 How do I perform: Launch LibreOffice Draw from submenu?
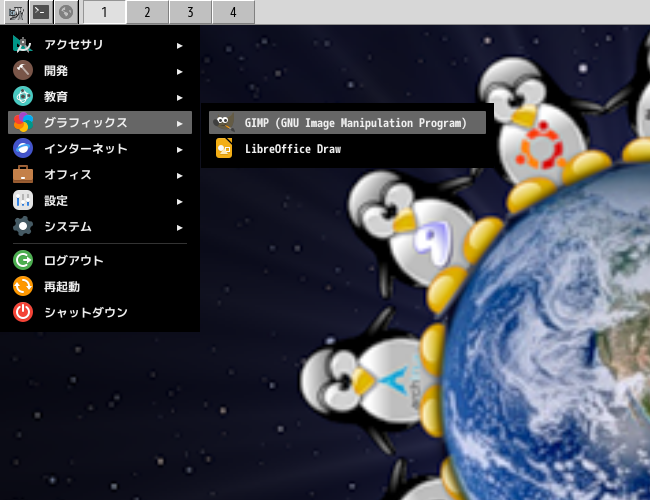point(347,148)
